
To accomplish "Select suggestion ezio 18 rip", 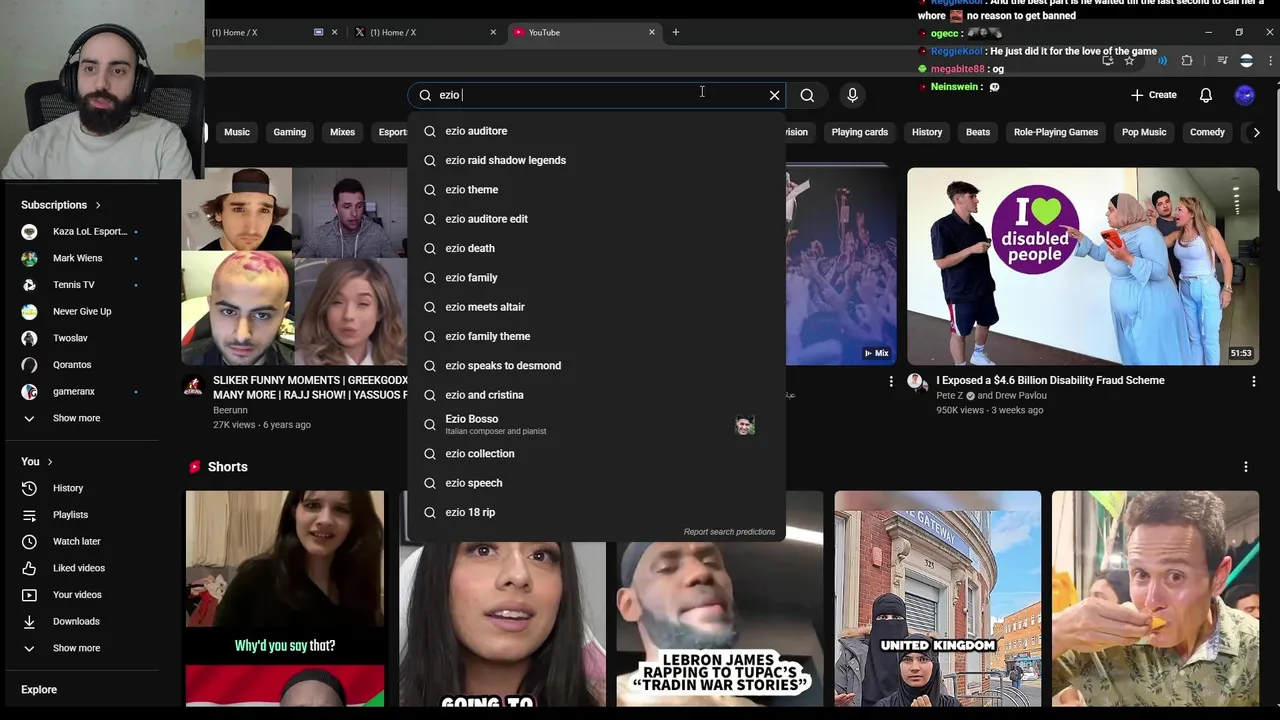I will pos(596,512).
